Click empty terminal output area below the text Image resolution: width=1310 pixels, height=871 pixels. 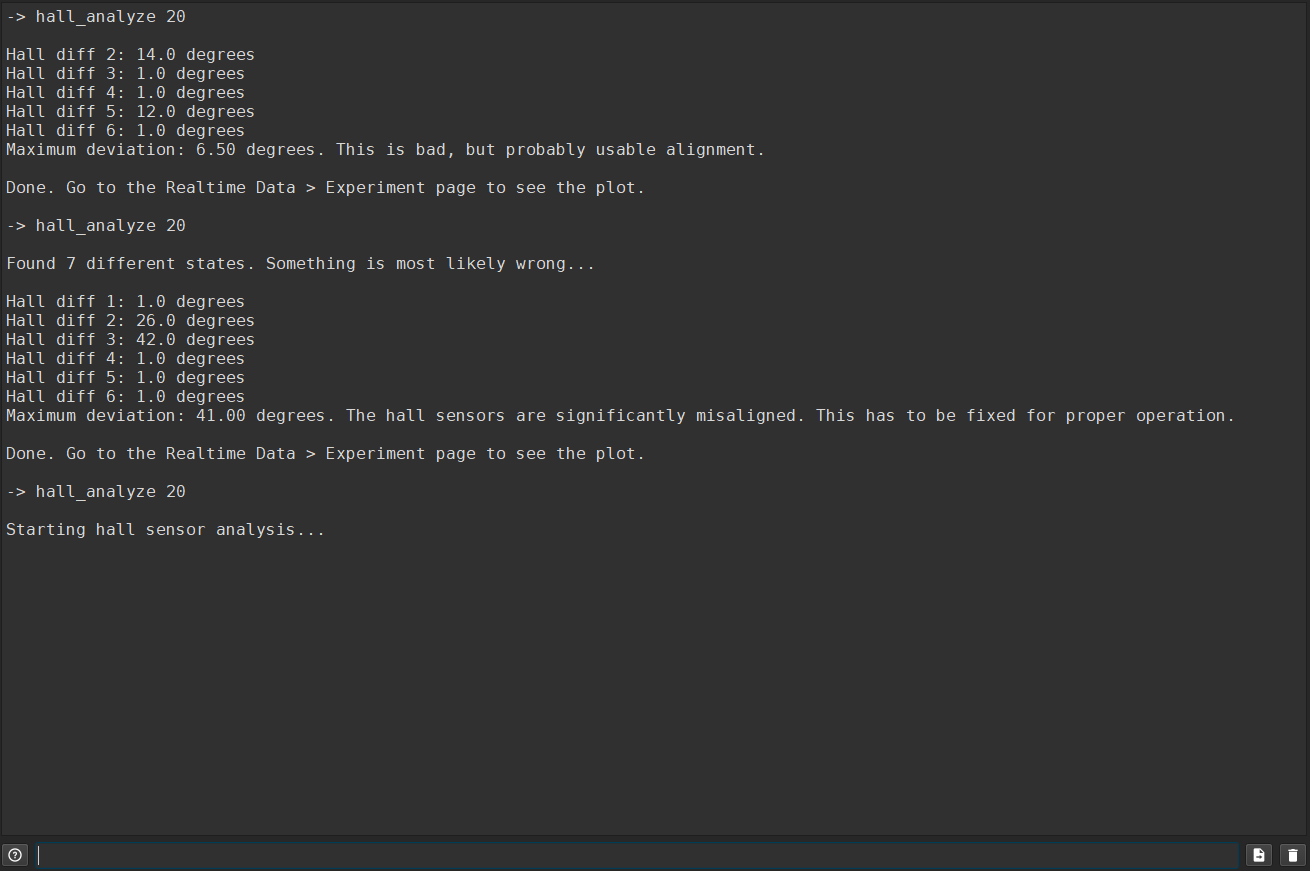pos(655,690)
